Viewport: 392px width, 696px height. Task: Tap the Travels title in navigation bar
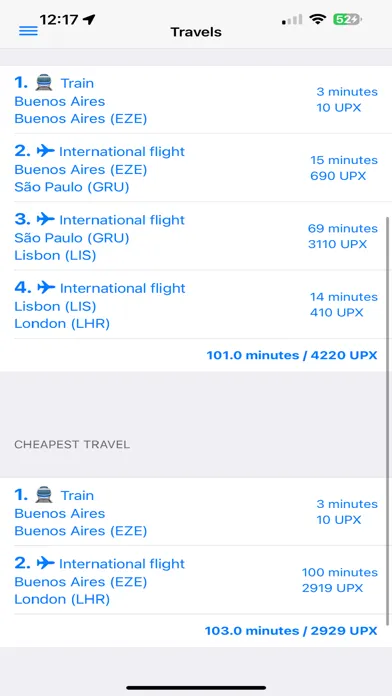[196, 32]
